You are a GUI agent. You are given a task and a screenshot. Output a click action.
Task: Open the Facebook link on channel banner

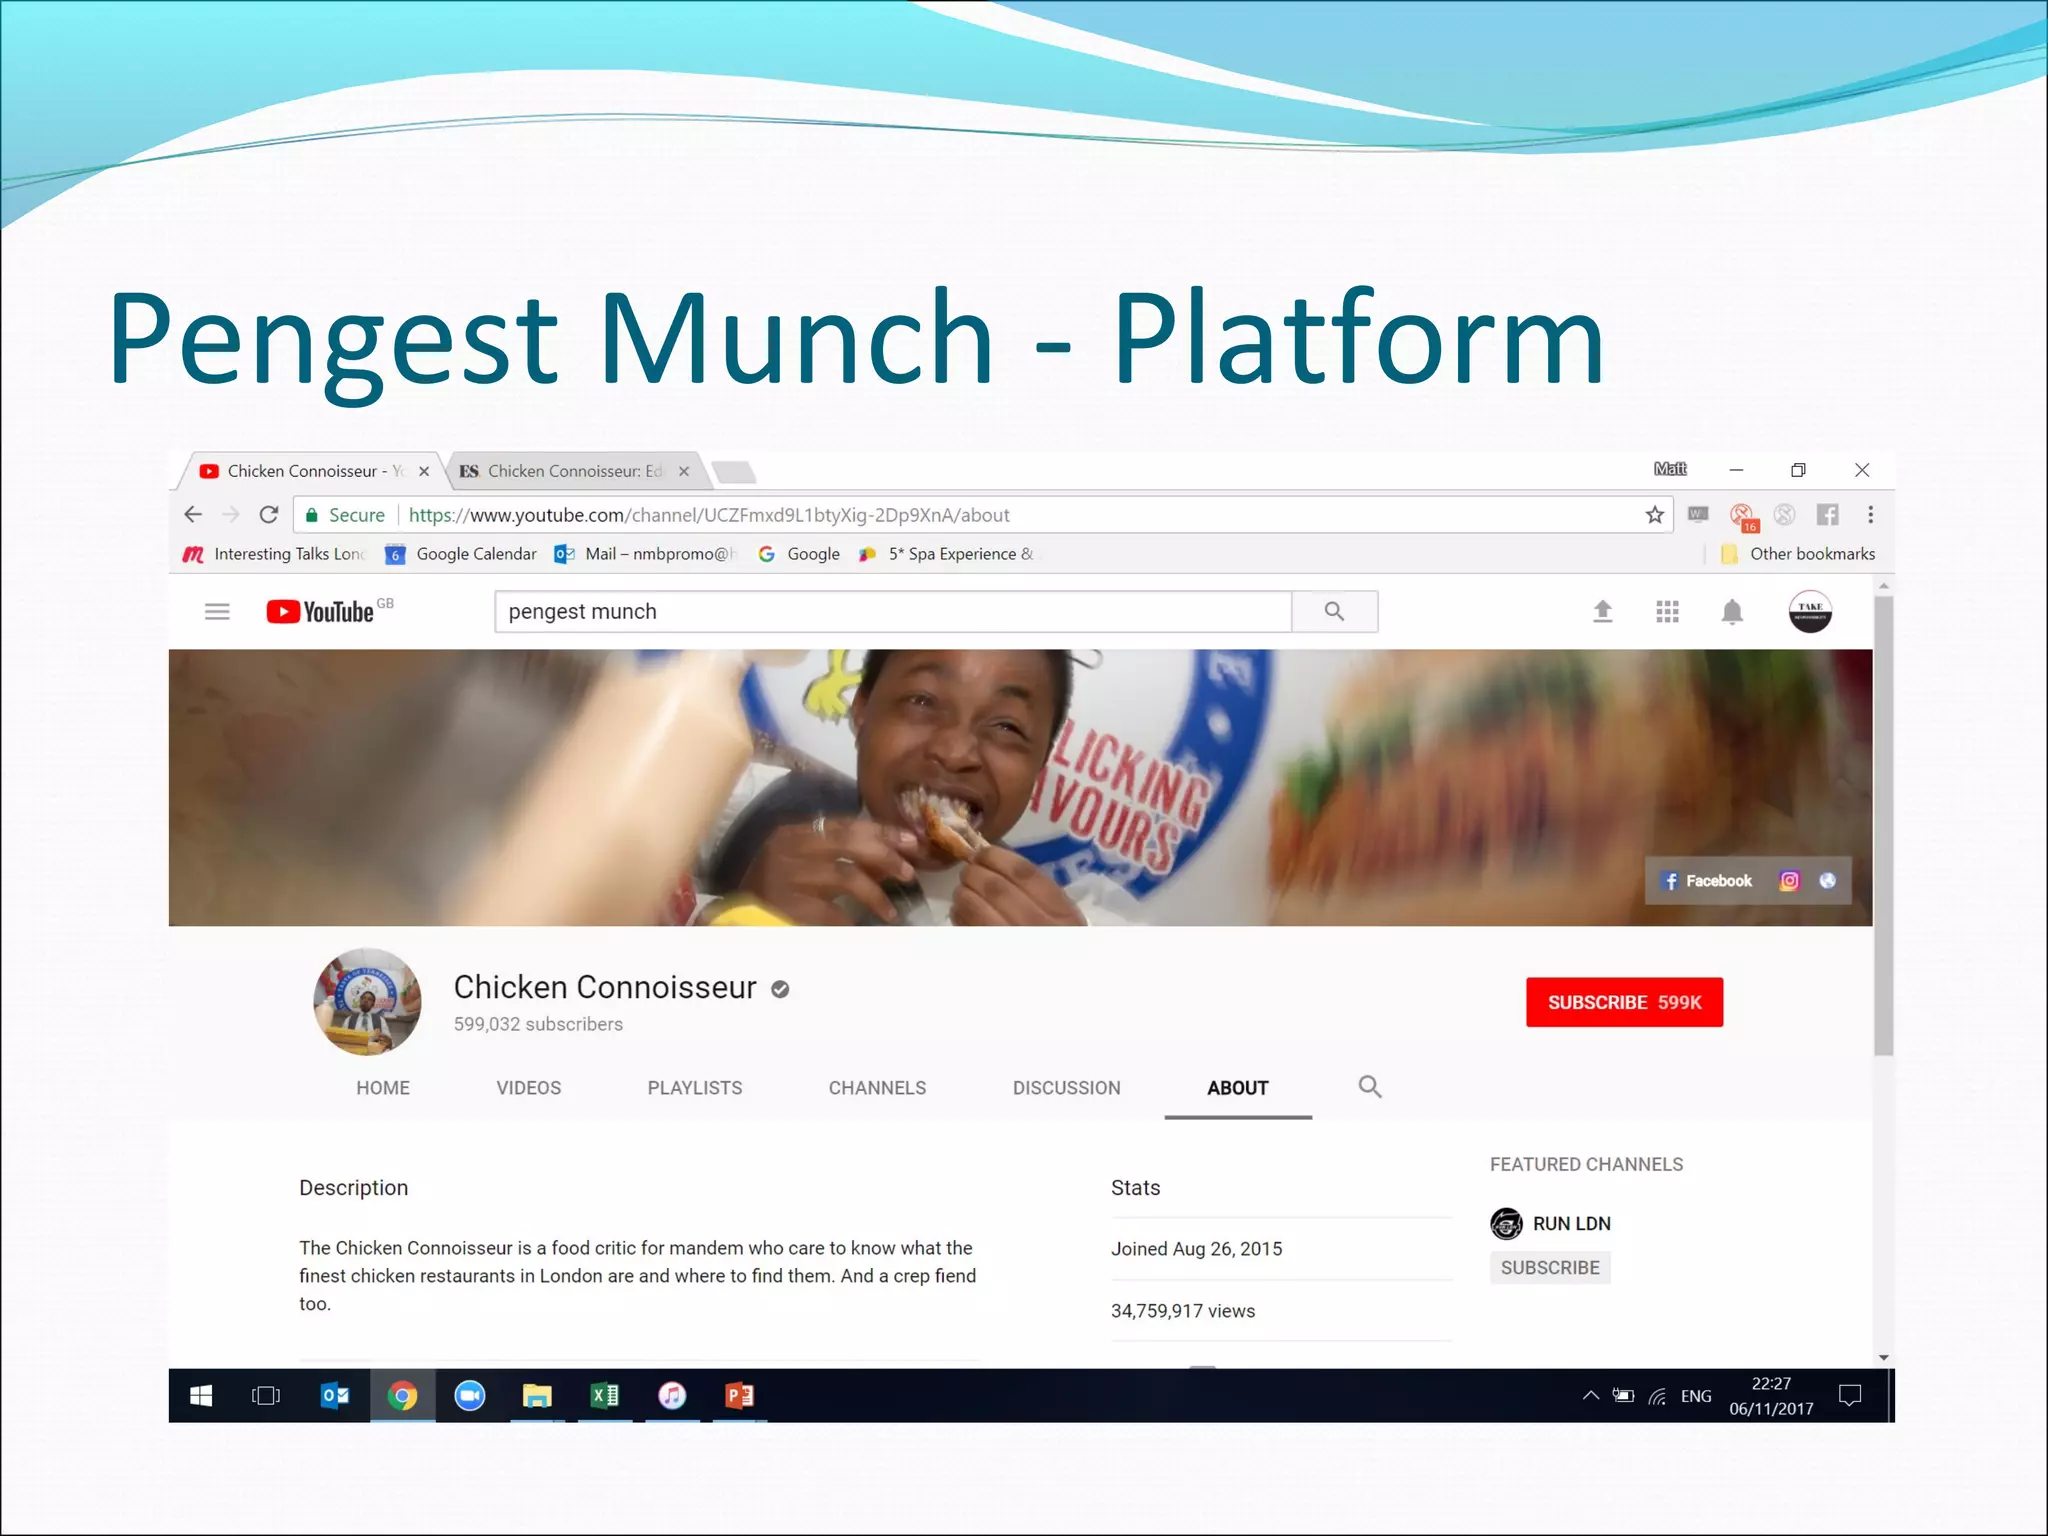pyautogui.click(x=1706, y=881)
